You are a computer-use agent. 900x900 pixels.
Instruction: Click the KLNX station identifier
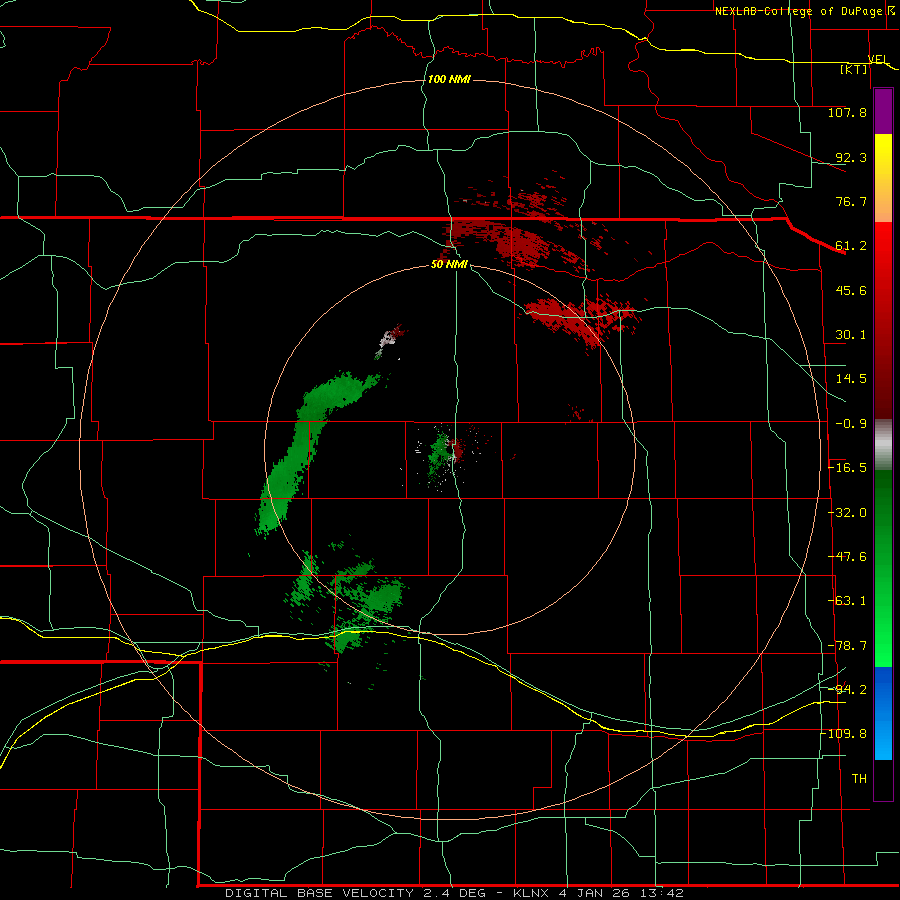click(530, 893)
